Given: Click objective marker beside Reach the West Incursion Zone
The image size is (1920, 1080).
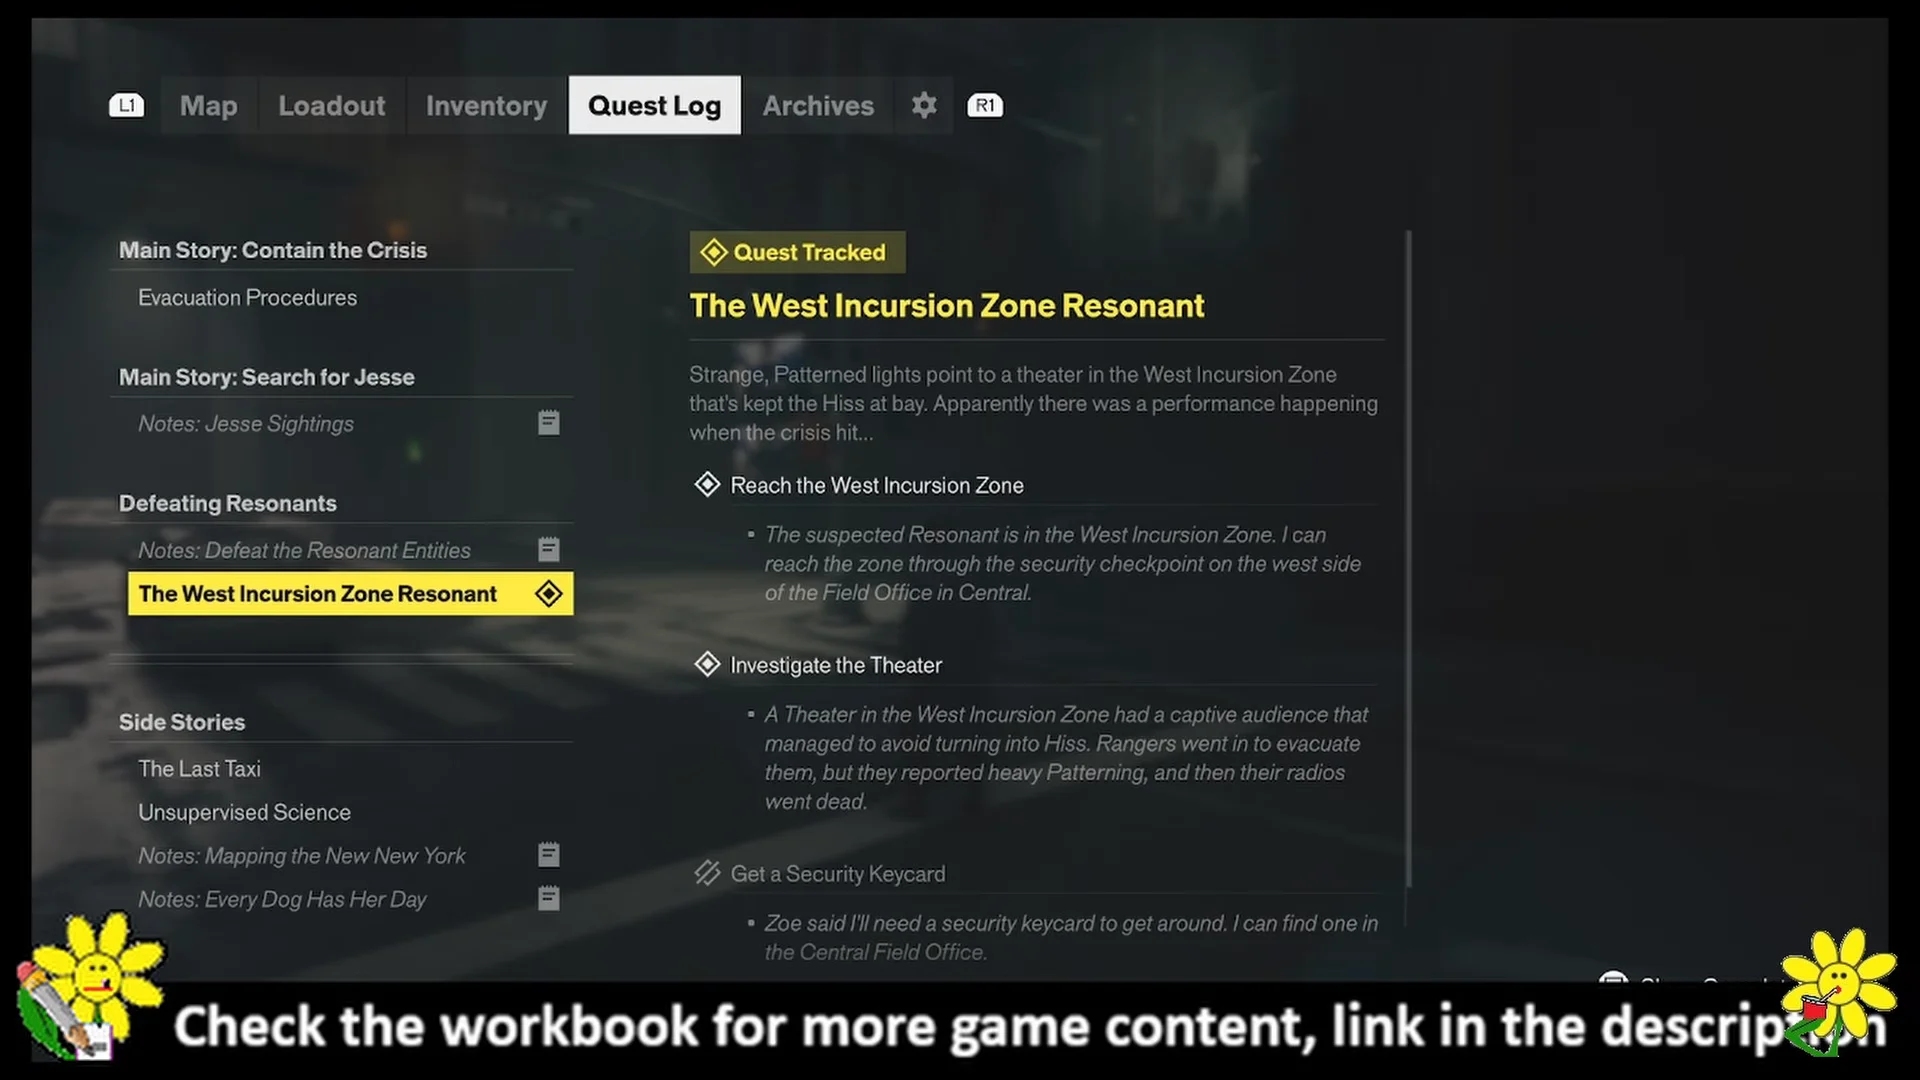Looking at the screenshot, I should click(707, 485).
